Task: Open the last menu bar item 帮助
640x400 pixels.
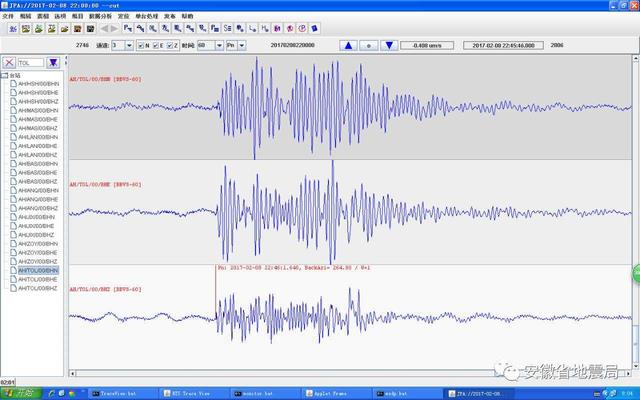Action: tap(187, 16)
